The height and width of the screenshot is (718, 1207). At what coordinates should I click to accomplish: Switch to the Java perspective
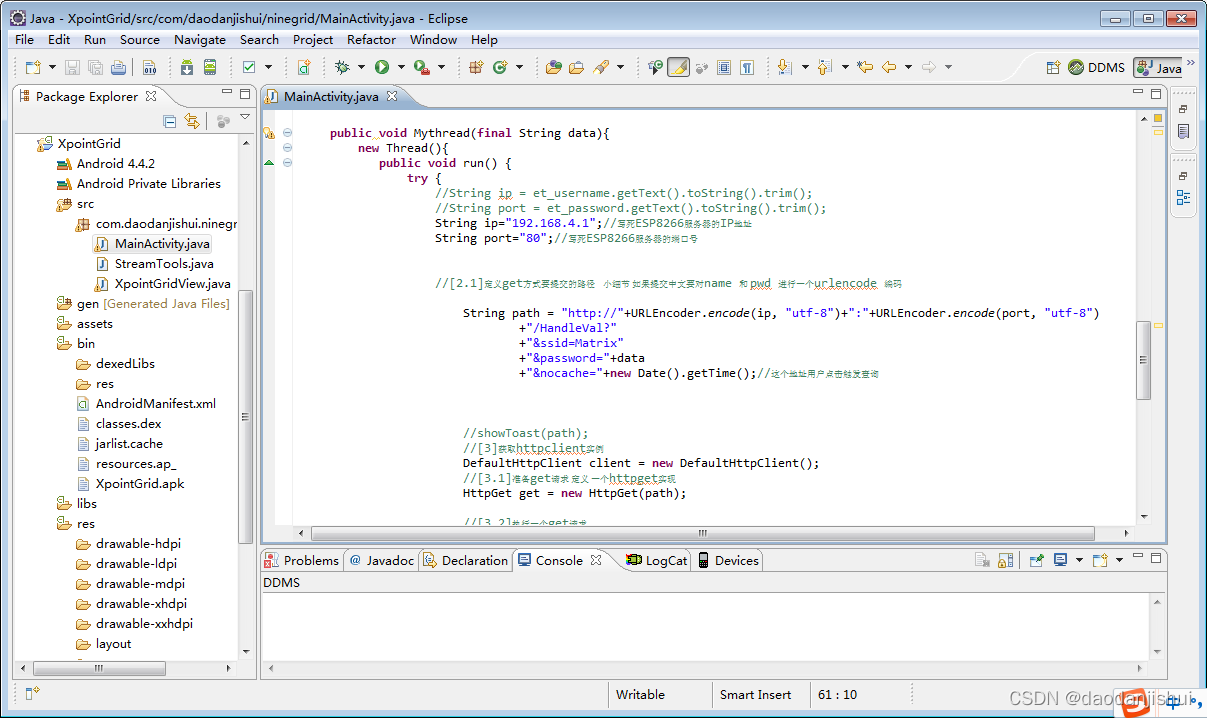tap(1159, 67)
